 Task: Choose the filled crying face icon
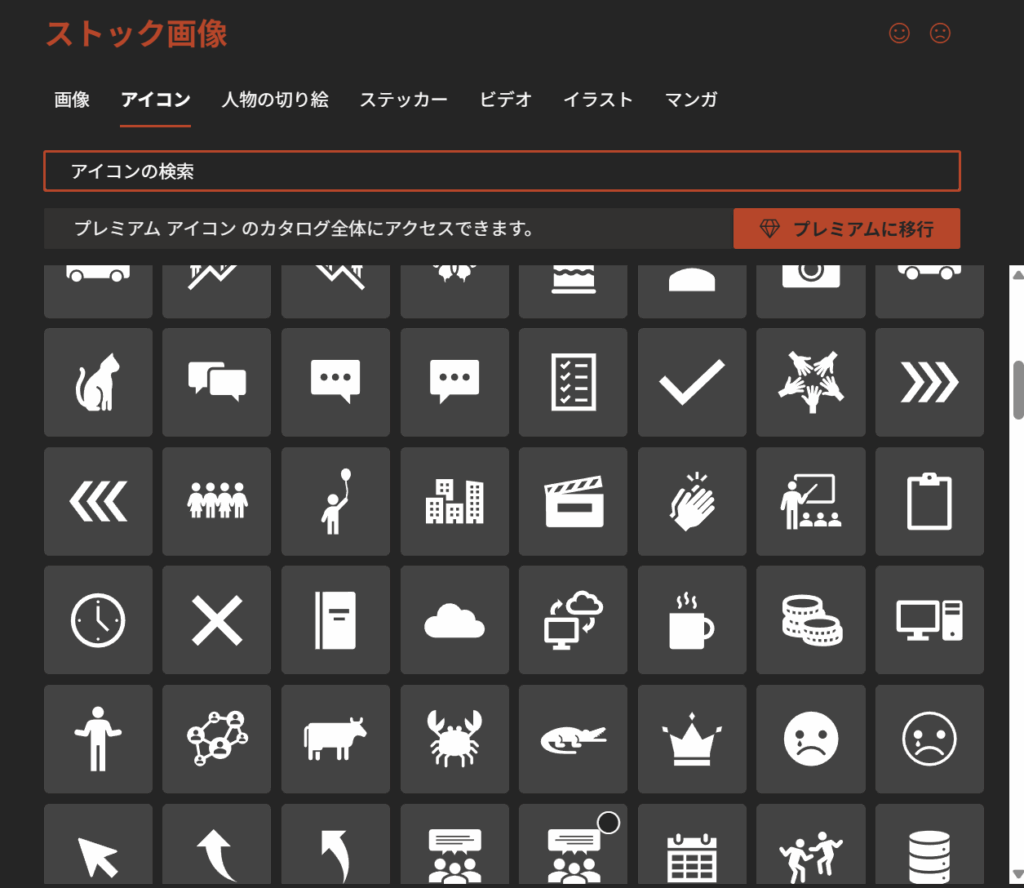click(x=811, y=739)
